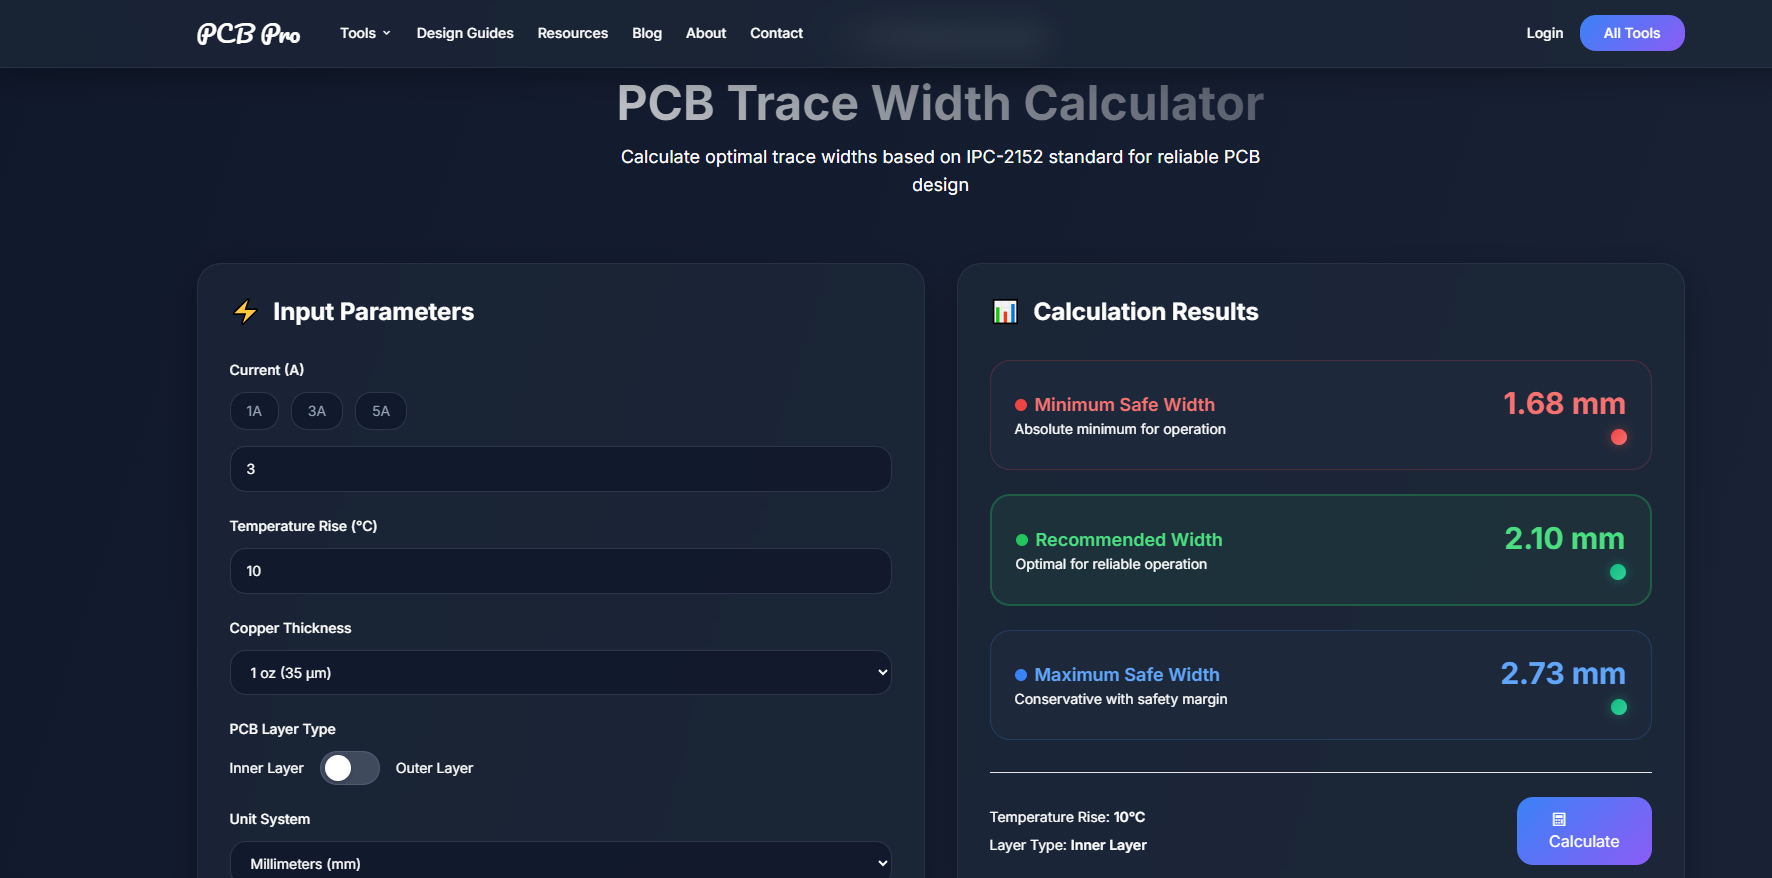
Task: Click the Calculate button
Action: pos(1583,831)
